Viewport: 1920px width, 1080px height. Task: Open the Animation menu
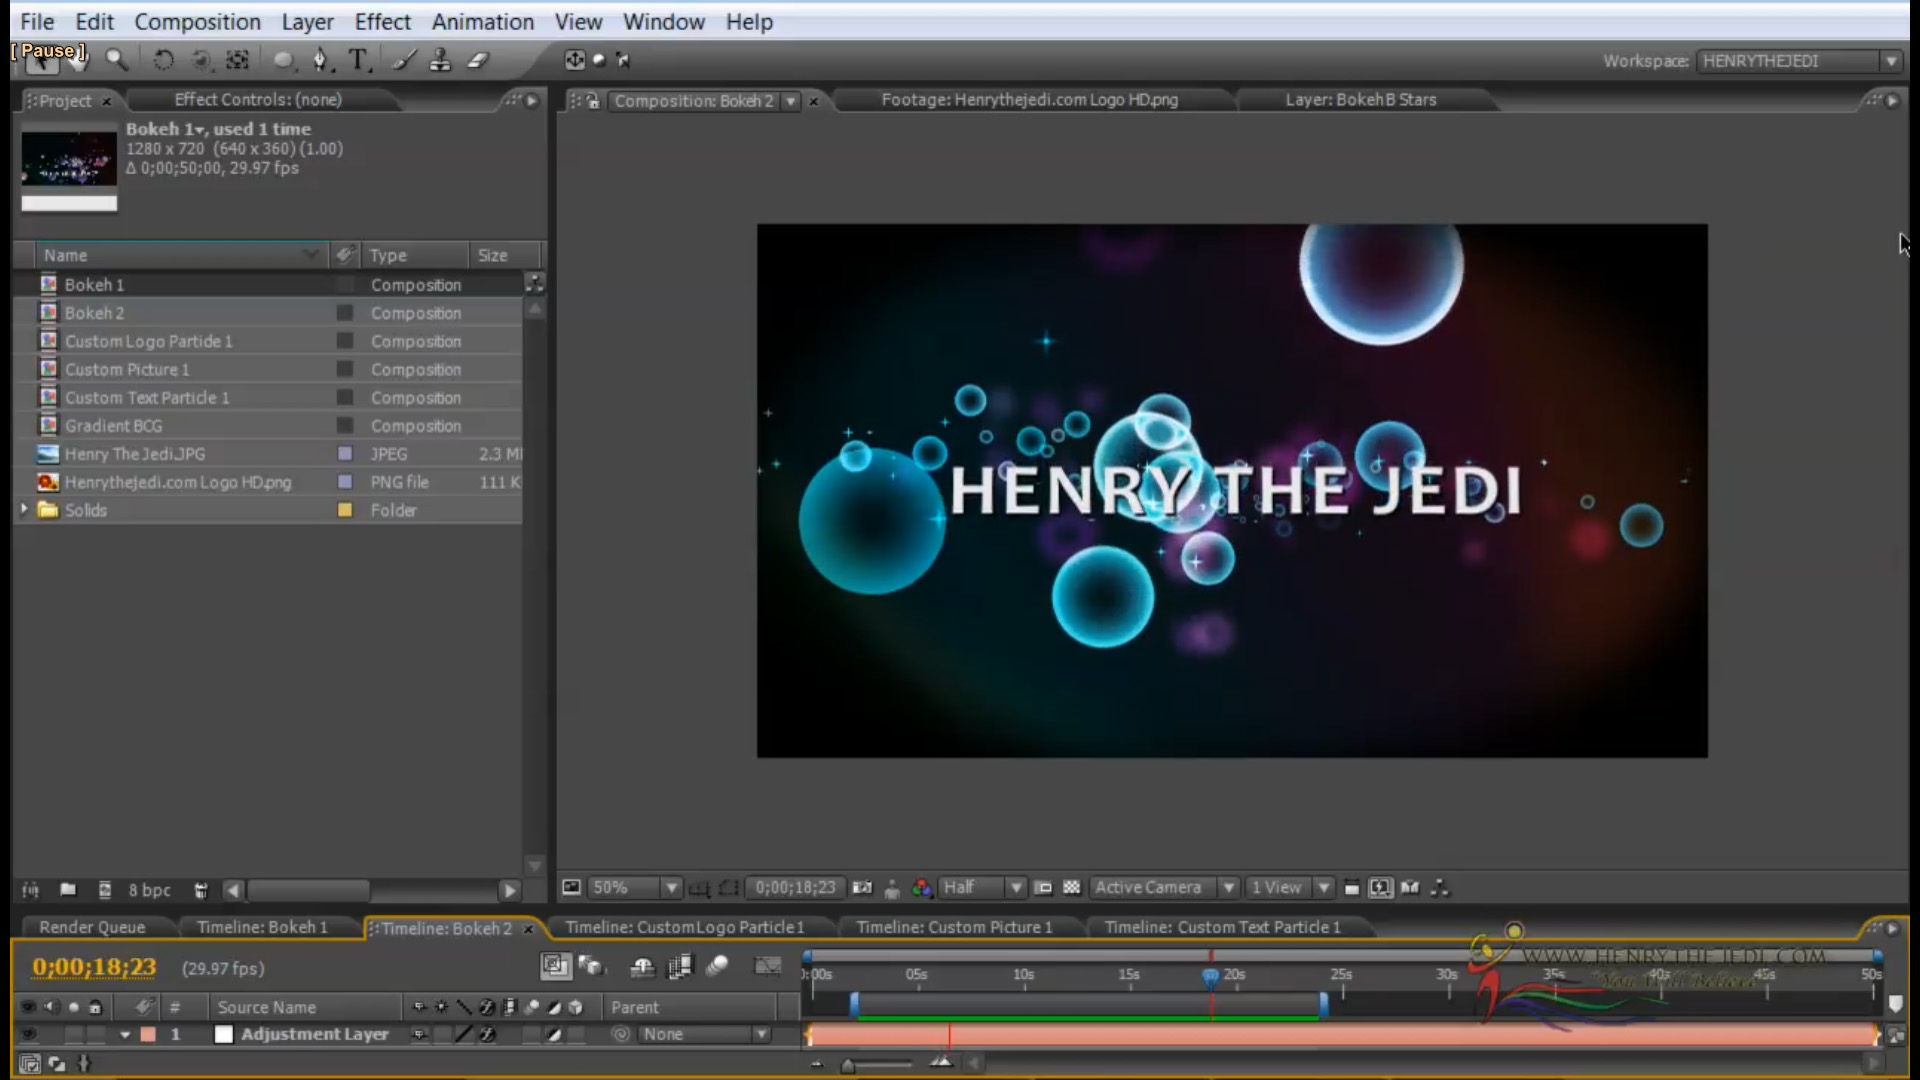483,21
